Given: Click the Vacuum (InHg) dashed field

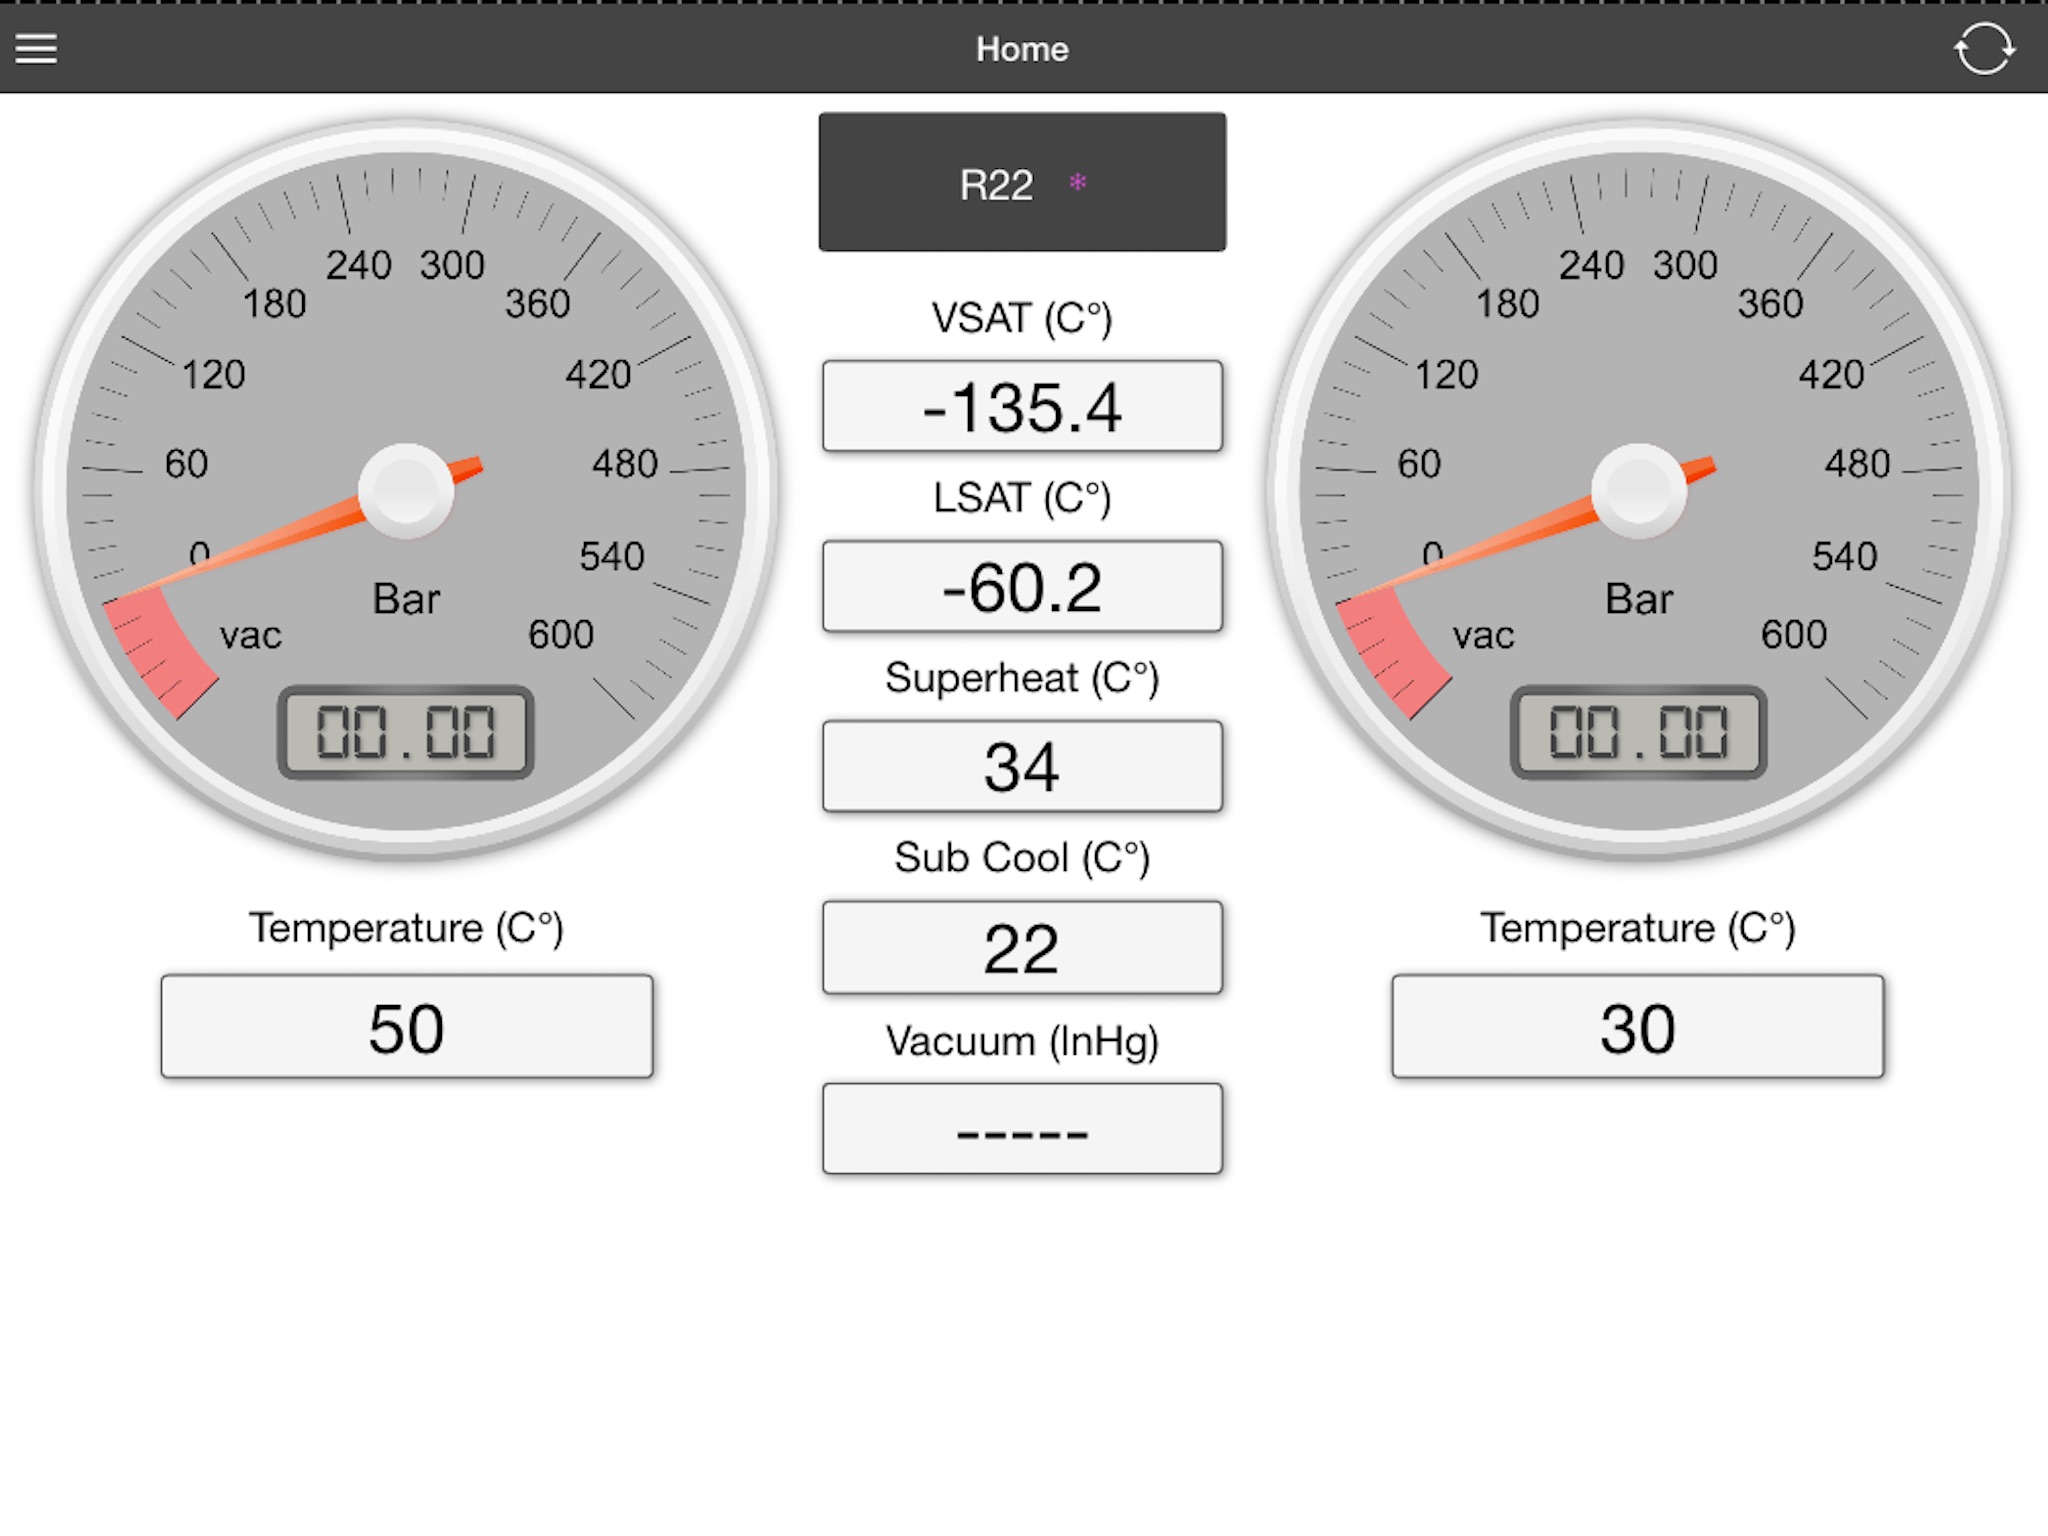Looking at the screenshot, I should tap(1021, 1129).
